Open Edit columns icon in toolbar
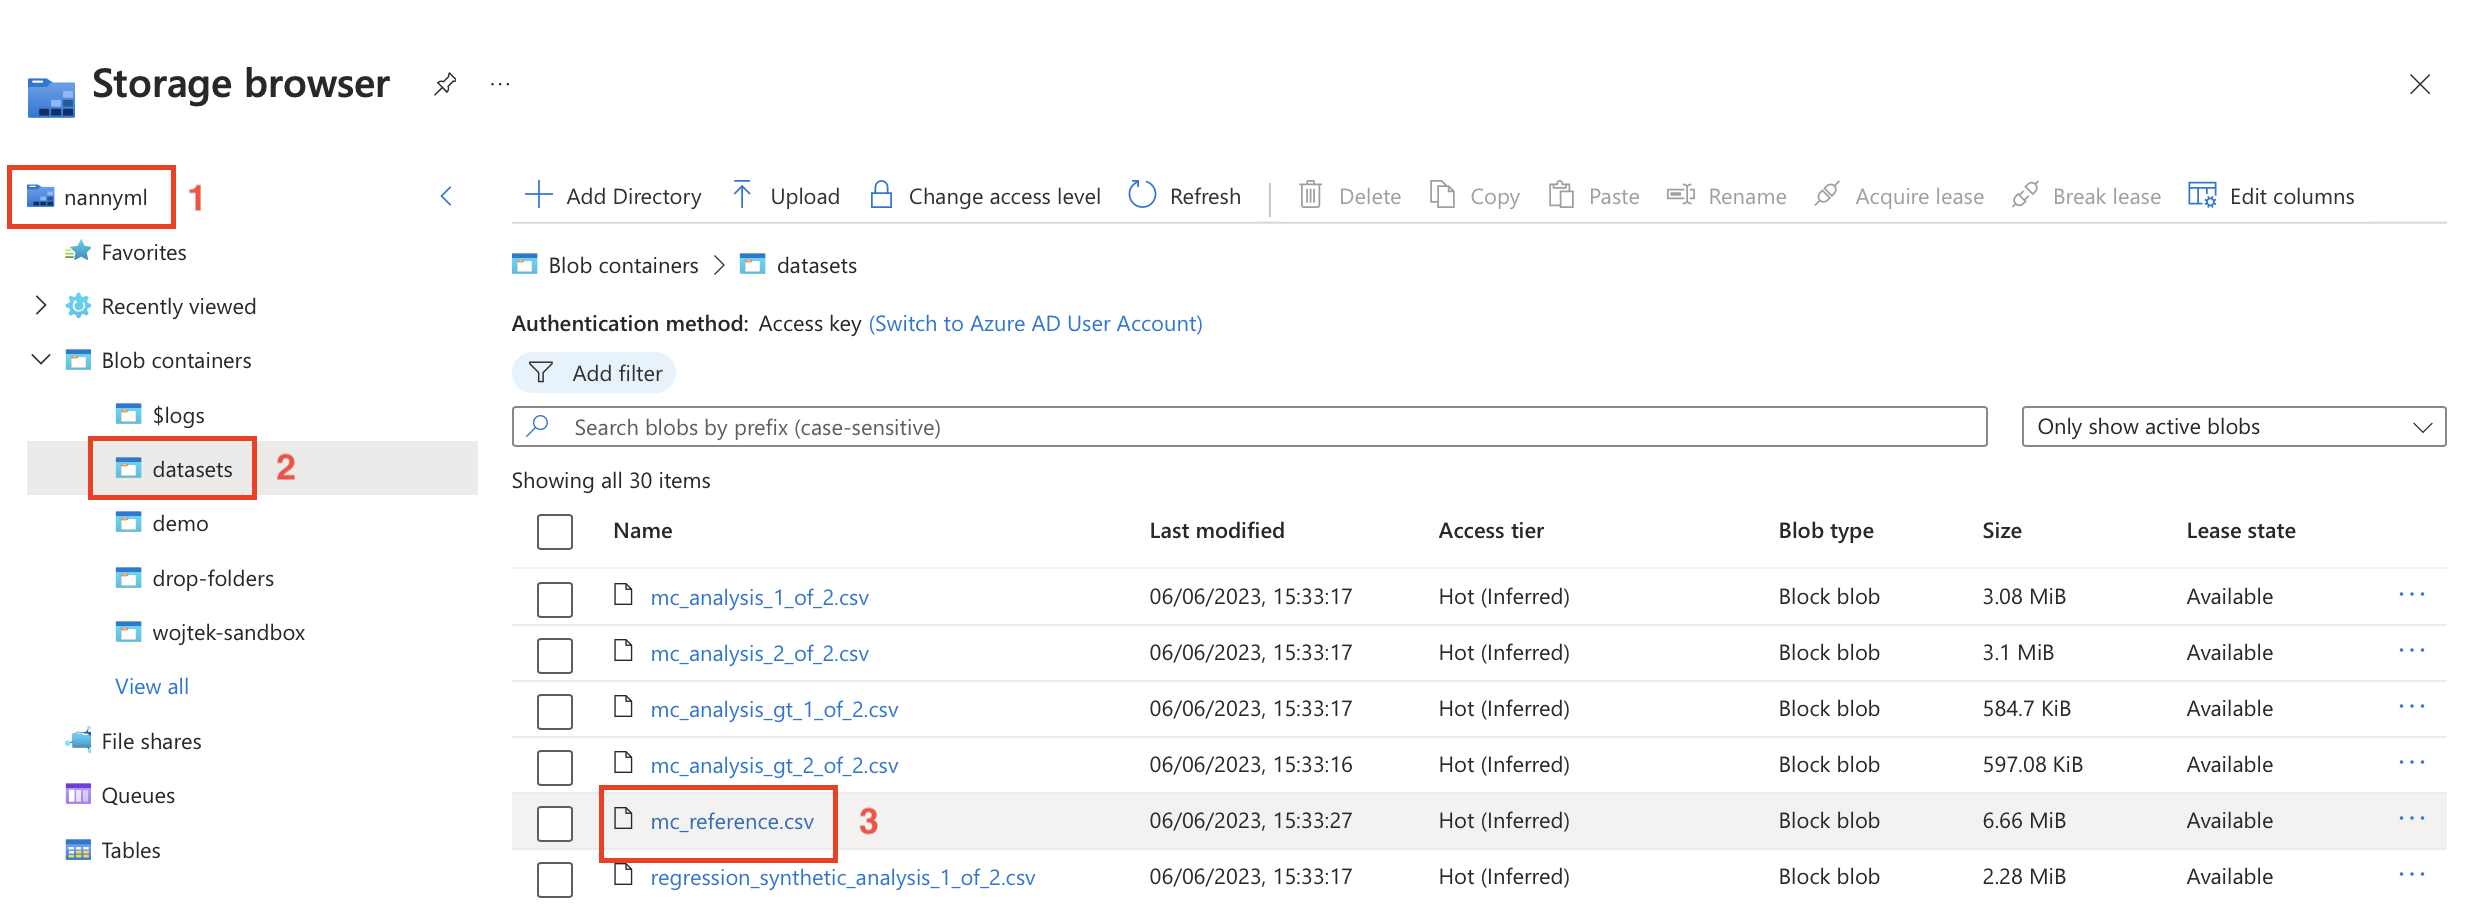Screen dimensions: 2468x904 pyautogui.click(x=2201, y=195)
